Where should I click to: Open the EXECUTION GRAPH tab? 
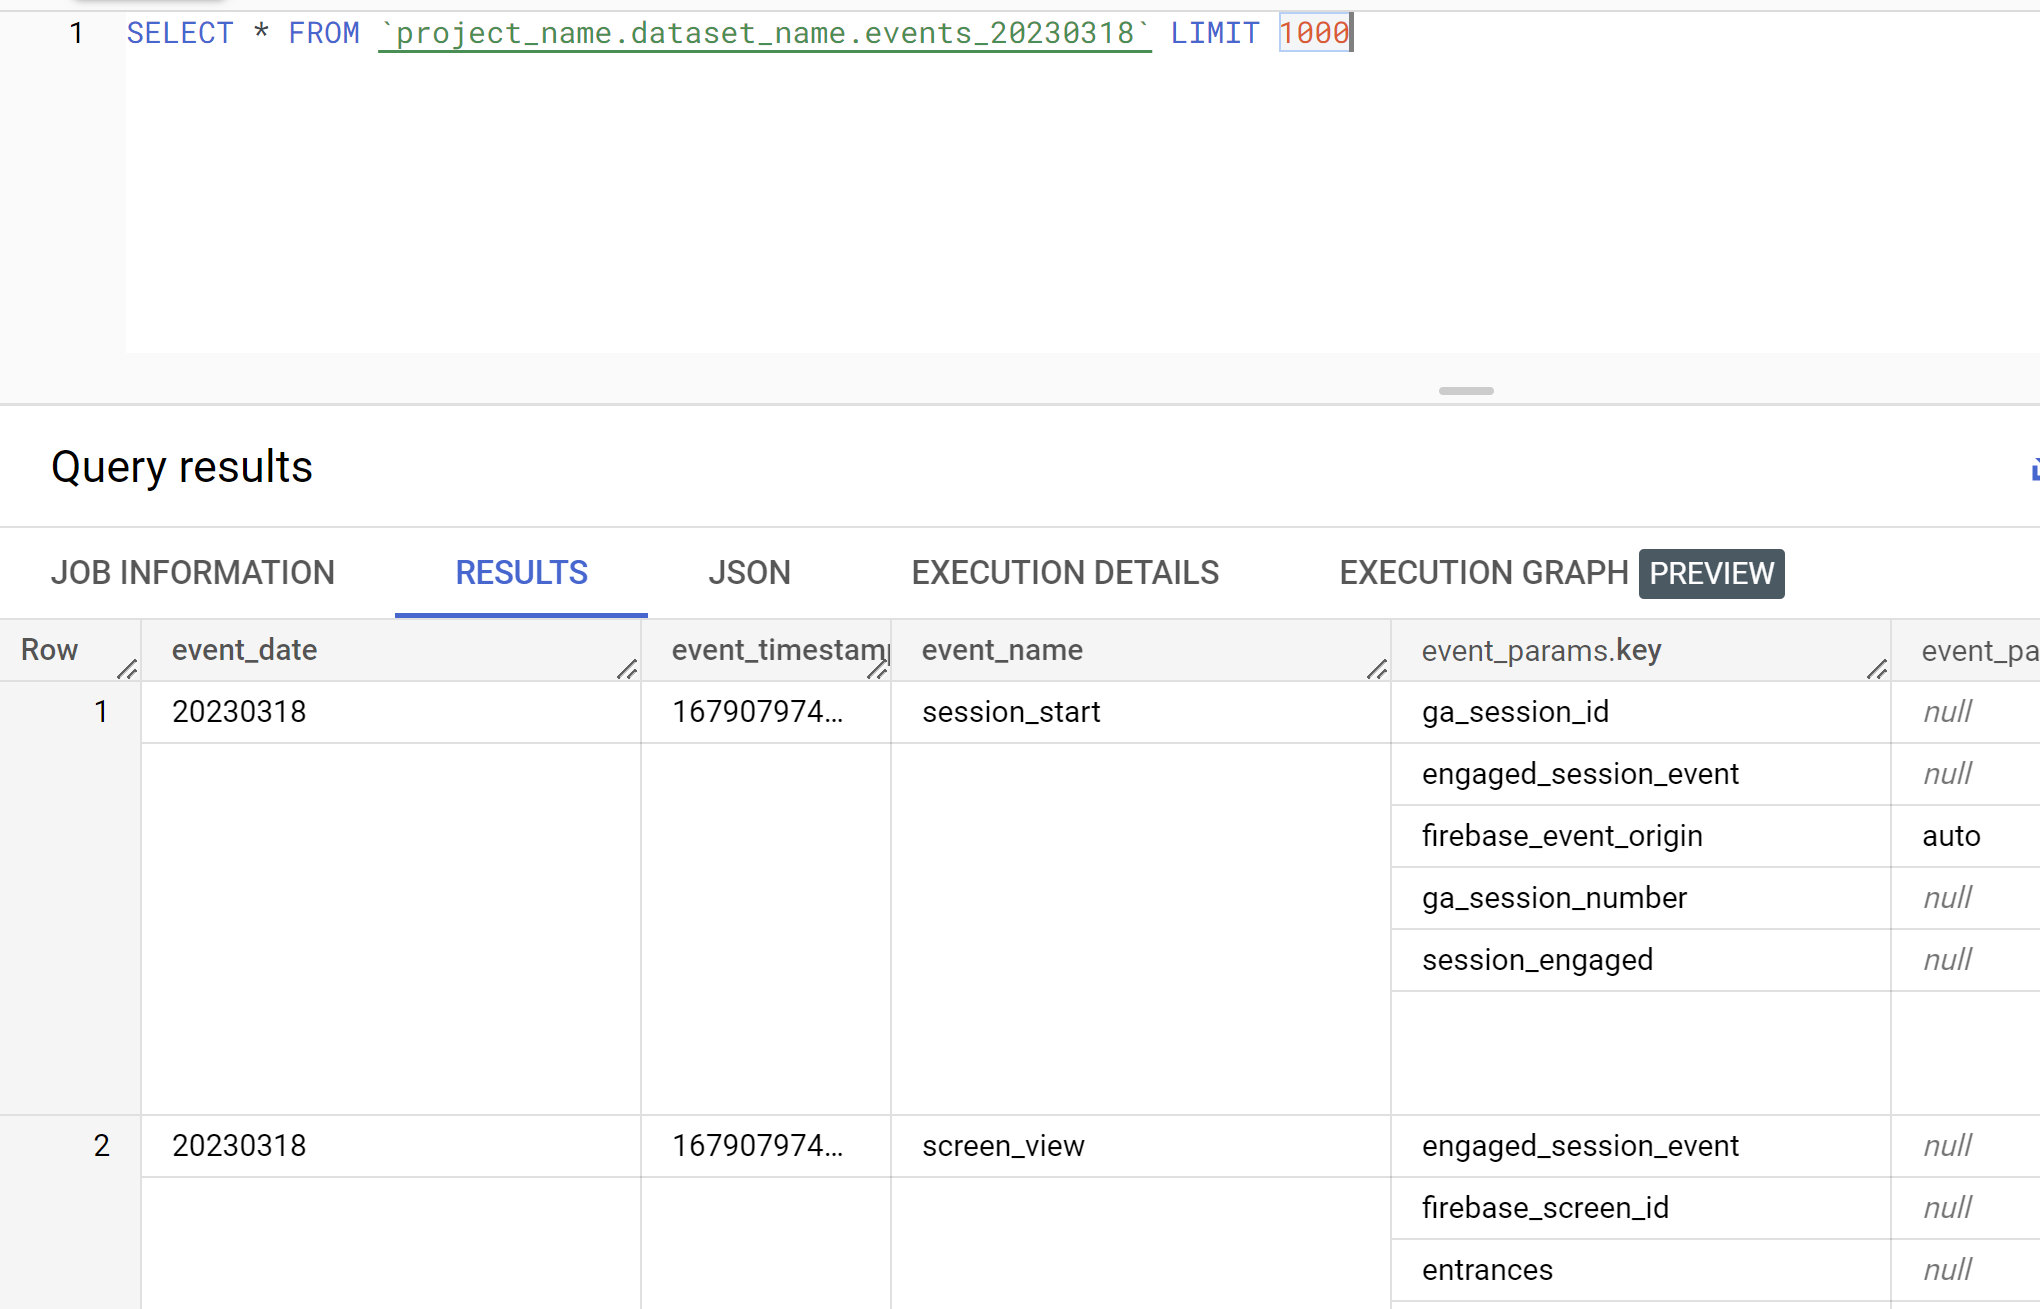tap(1484, 573)
